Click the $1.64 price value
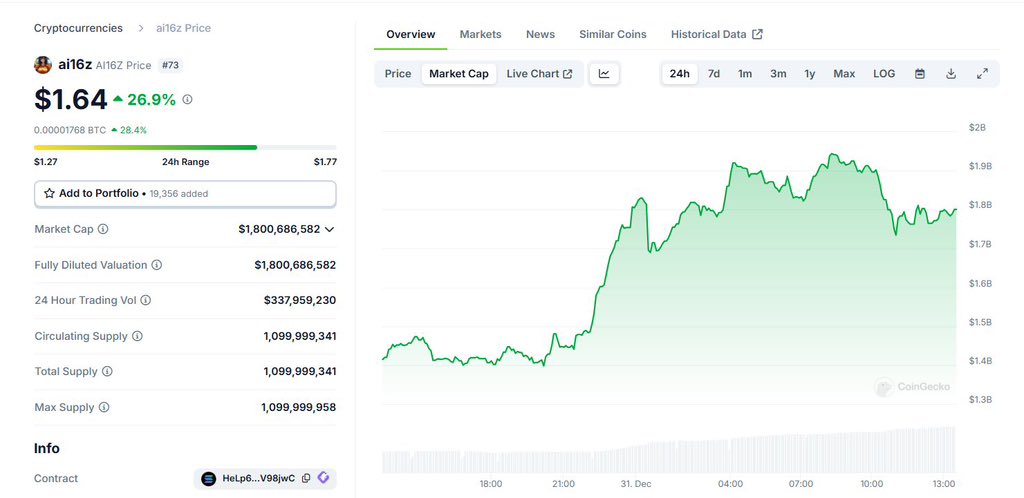Screen dimensions: 1024x498 71,99
